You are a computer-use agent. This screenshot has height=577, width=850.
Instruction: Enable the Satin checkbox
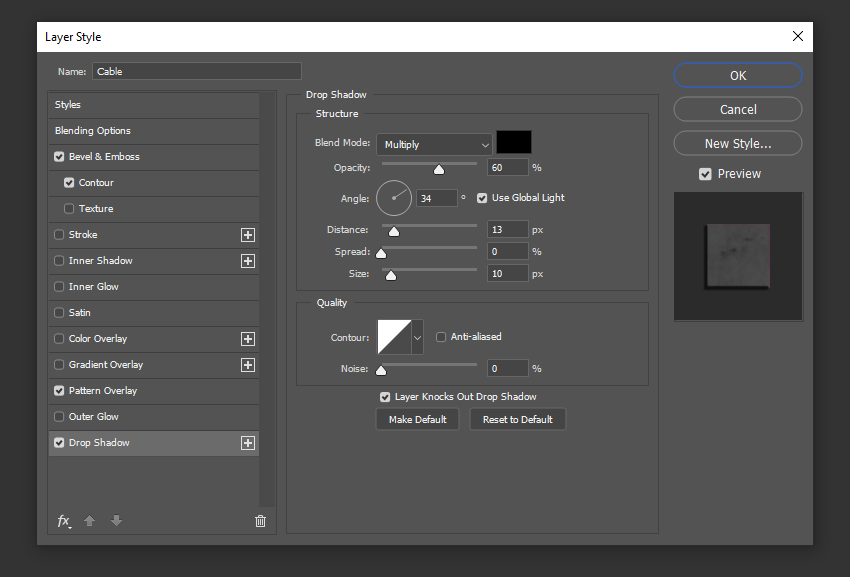coord(59,313)
